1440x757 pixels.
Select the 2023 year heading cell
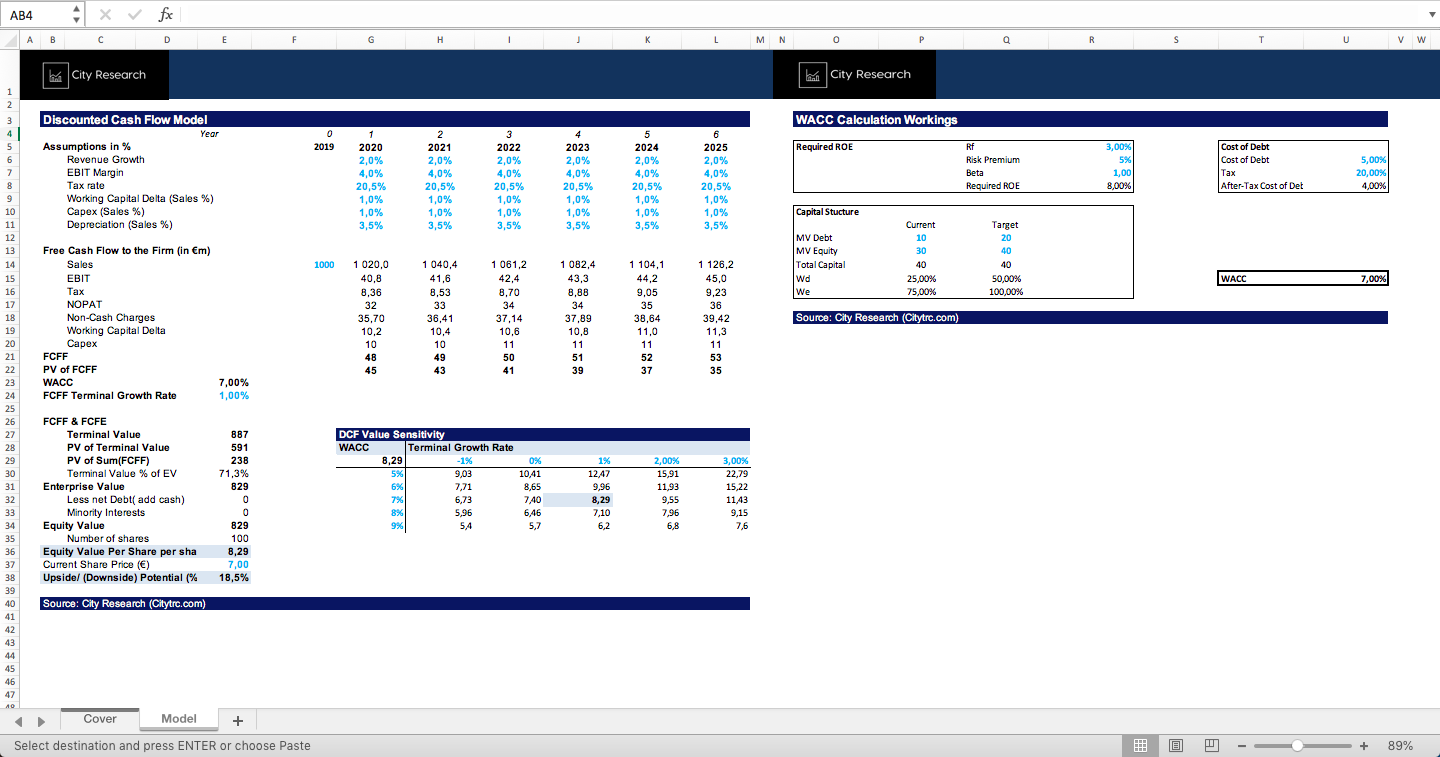pos(578,147)
